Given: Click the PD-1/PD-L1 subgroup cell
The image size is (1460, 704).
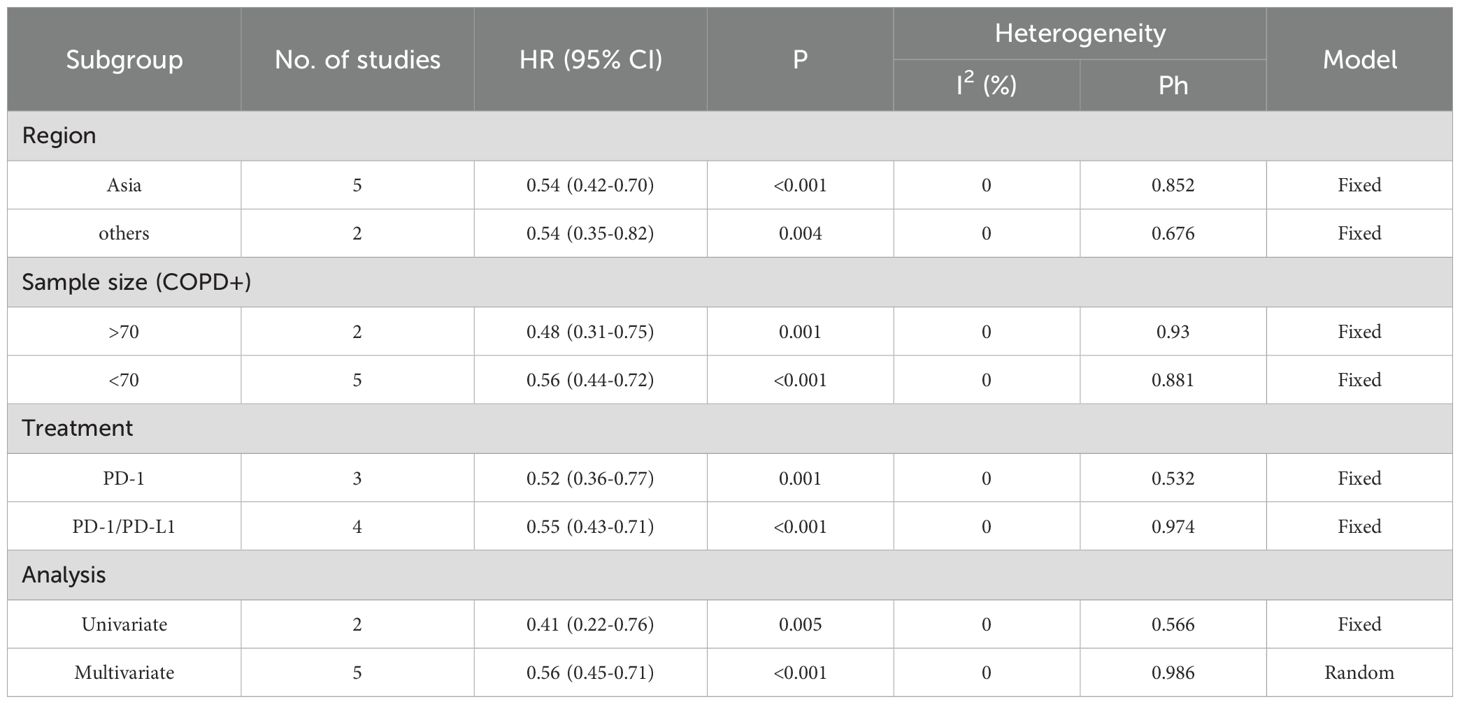Looking at the screenshot, I should pyautogui.click(x=124, y=527).
